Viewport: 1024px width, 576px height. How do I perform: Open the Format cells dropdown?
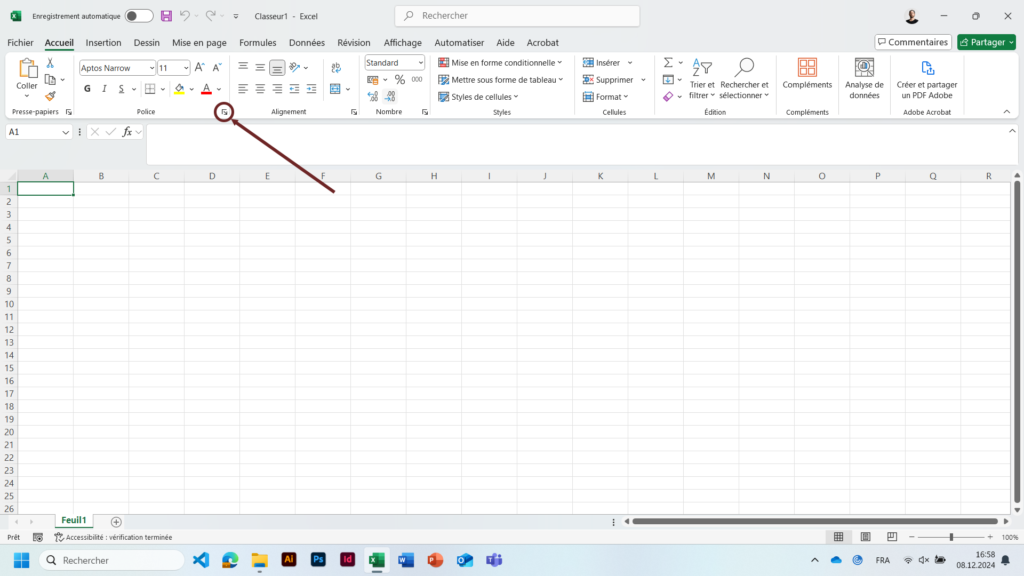click(605, 97)
